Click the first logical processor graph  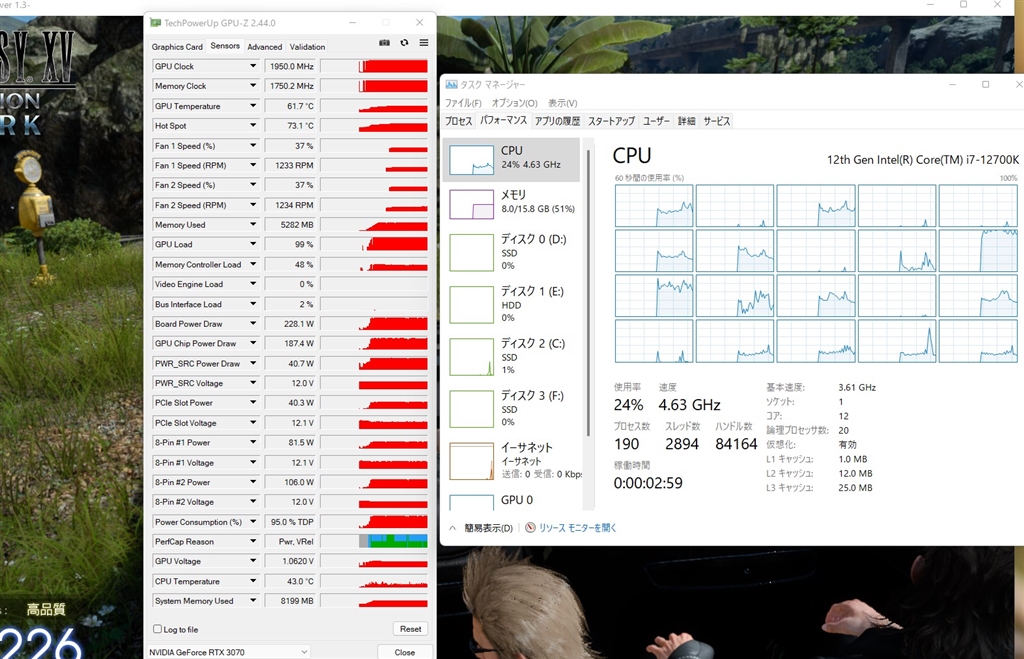point(654,206)
